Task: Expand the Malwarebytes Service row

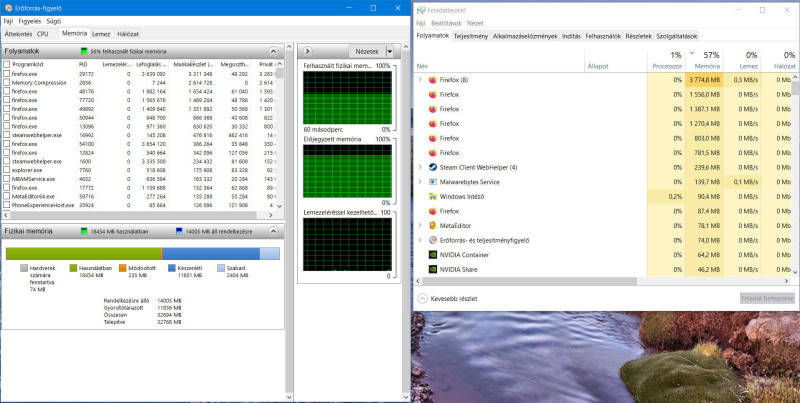Action: pyautogui.click(x=420, y=182)
